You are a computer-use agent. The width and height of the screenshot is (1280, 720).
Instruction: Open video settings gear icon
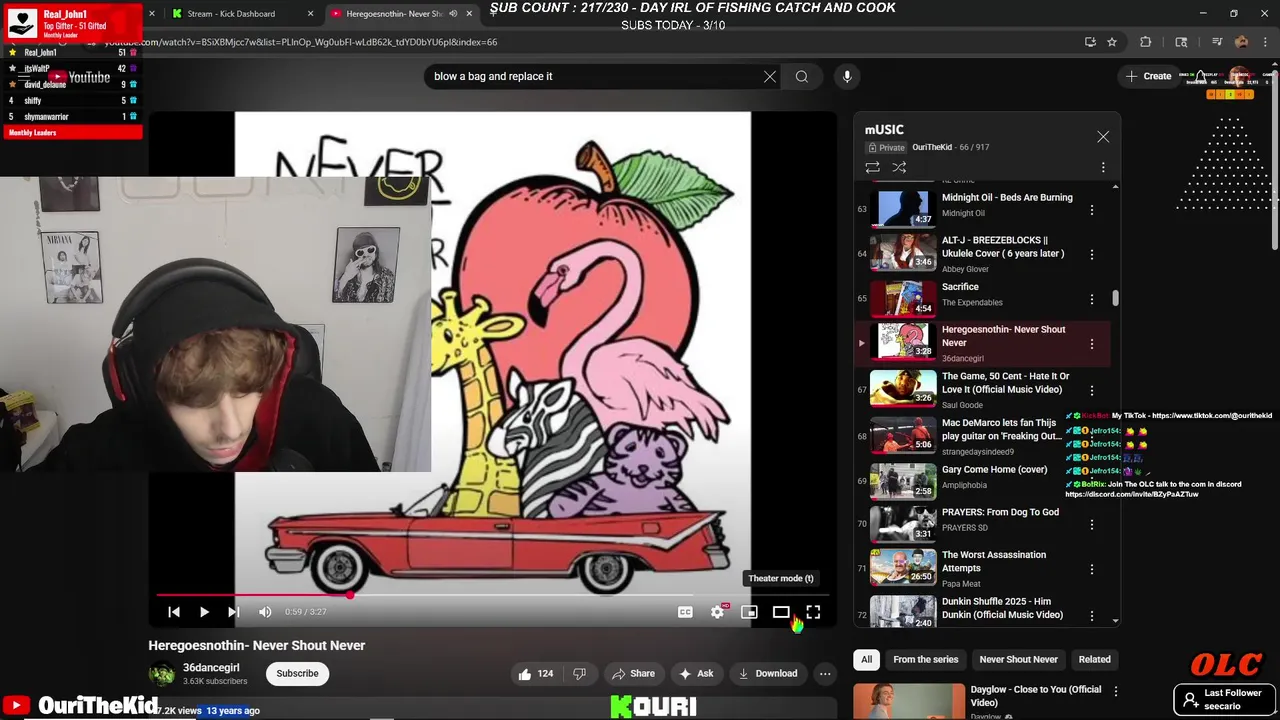pyautogui.click(x=717, y=612)
